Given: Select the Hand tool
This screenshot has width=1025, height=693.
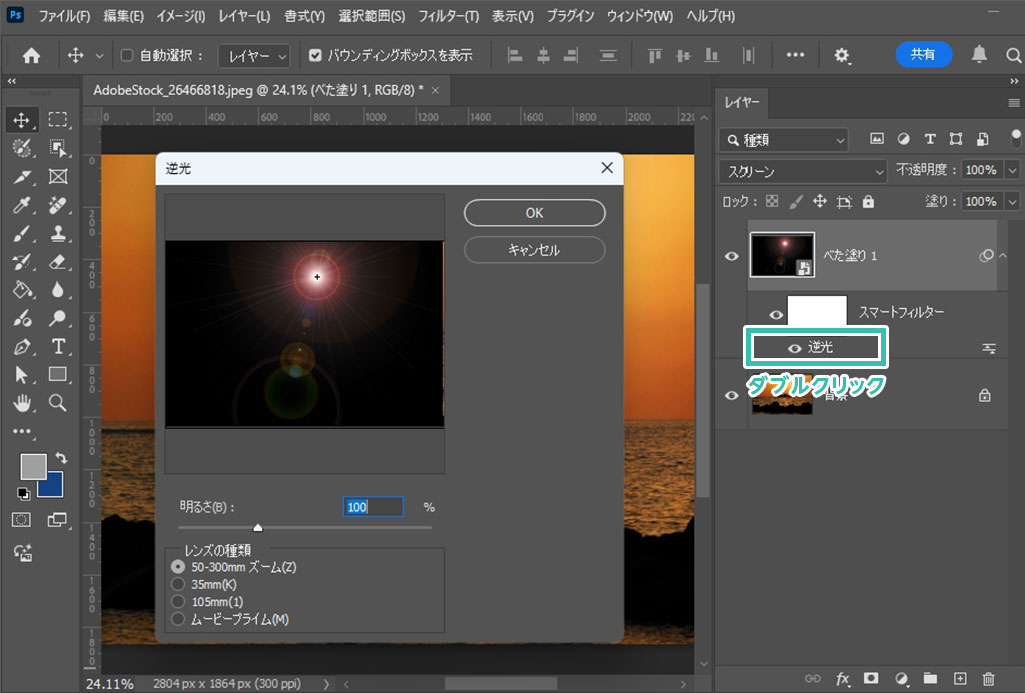Looking at the screenshot, I should click(22, 403).
